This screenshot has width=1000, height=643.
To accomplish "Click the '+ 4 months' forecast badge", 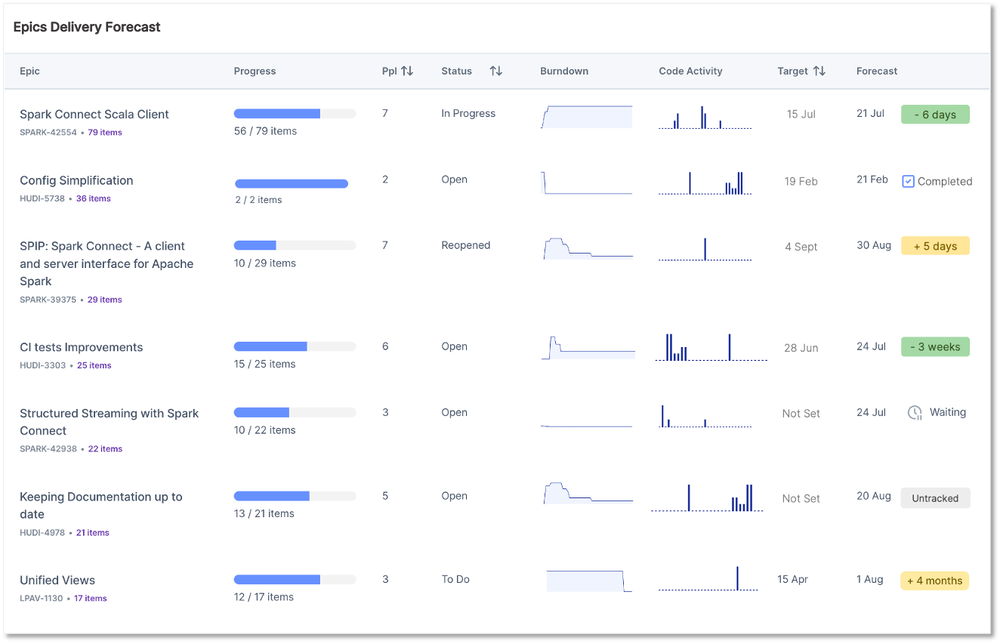I will pos(934,580).
